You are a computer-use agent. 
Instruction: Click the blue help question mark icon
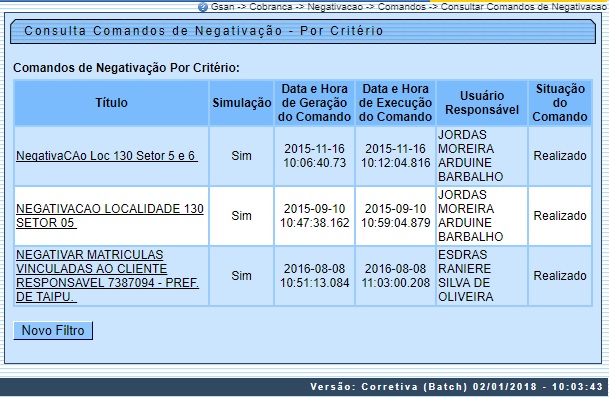point(203,7)
